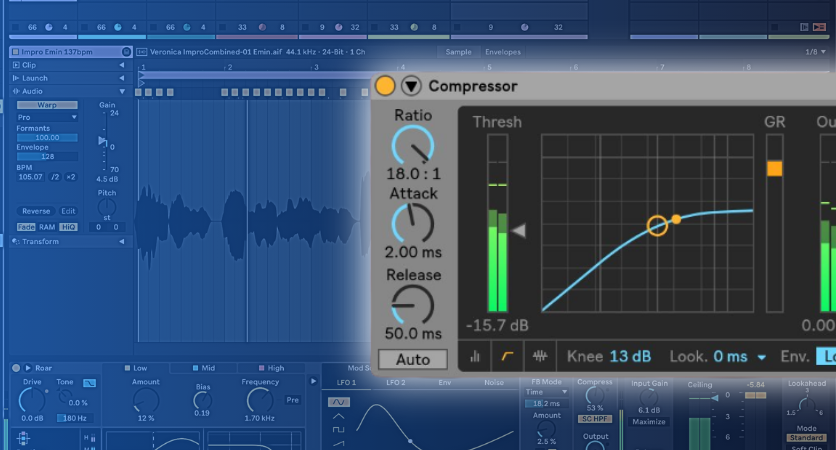Select the collapsed view icon in Compressor

pyautogui.click(x=474, y=356)
